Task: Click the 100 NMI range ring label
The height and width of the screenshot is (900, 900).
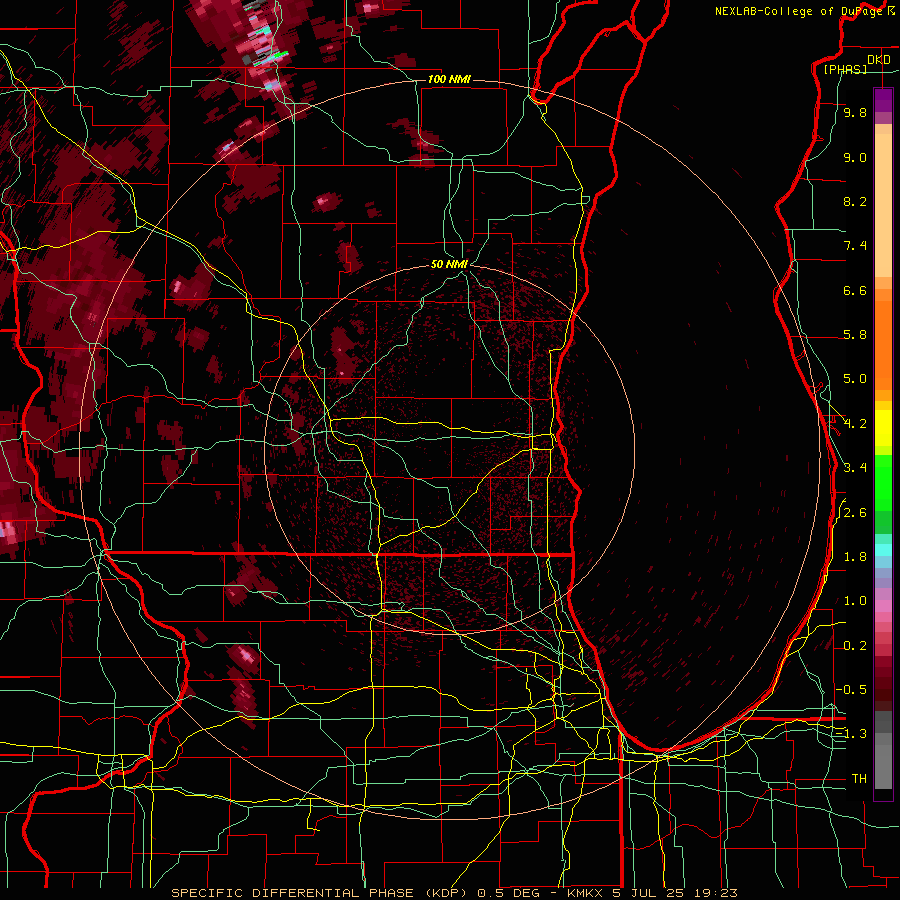Action: tap(449, 79)
